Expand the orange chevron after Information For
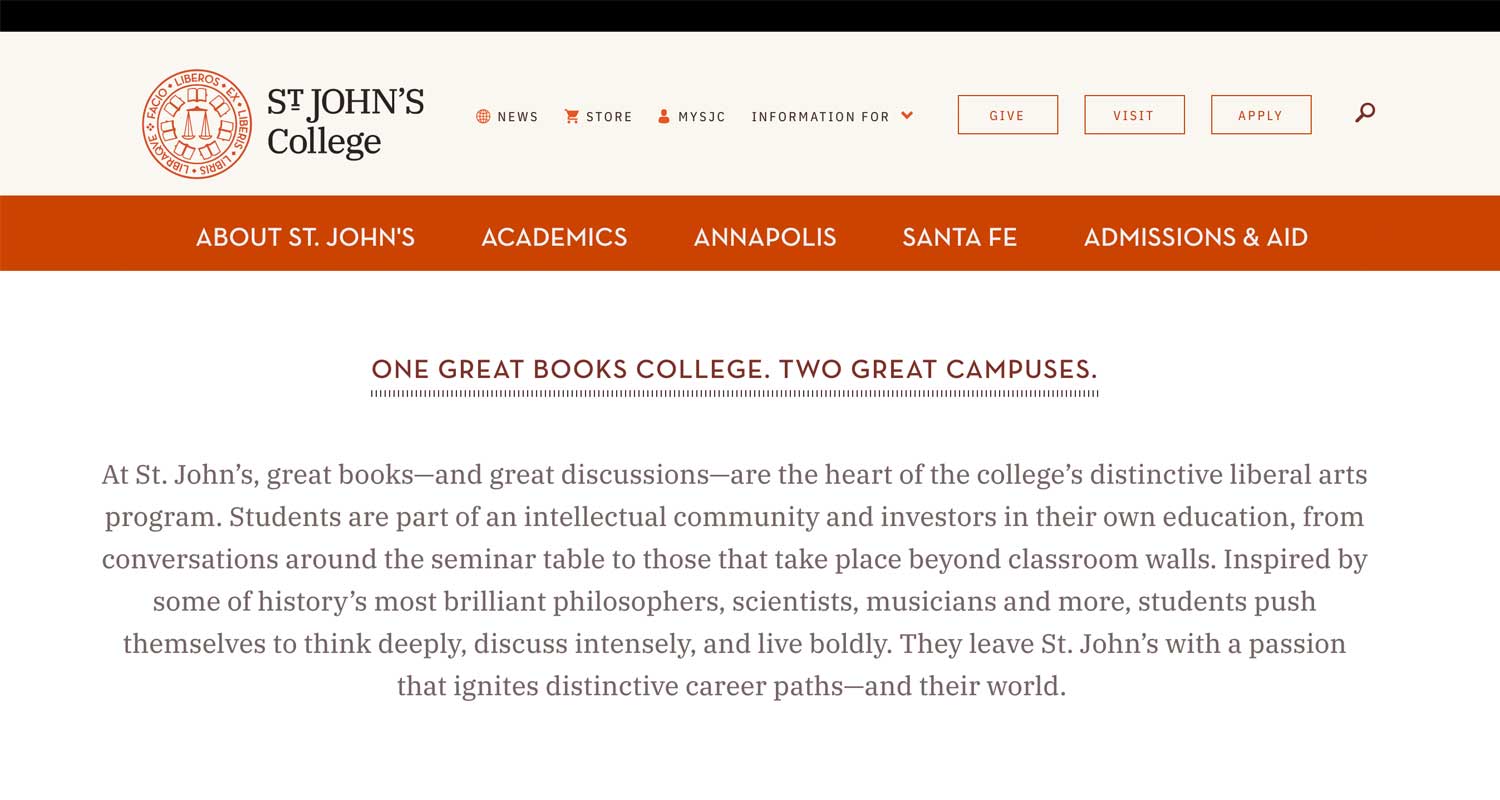Screen dimensions: 1500x800 click(907, 116)
